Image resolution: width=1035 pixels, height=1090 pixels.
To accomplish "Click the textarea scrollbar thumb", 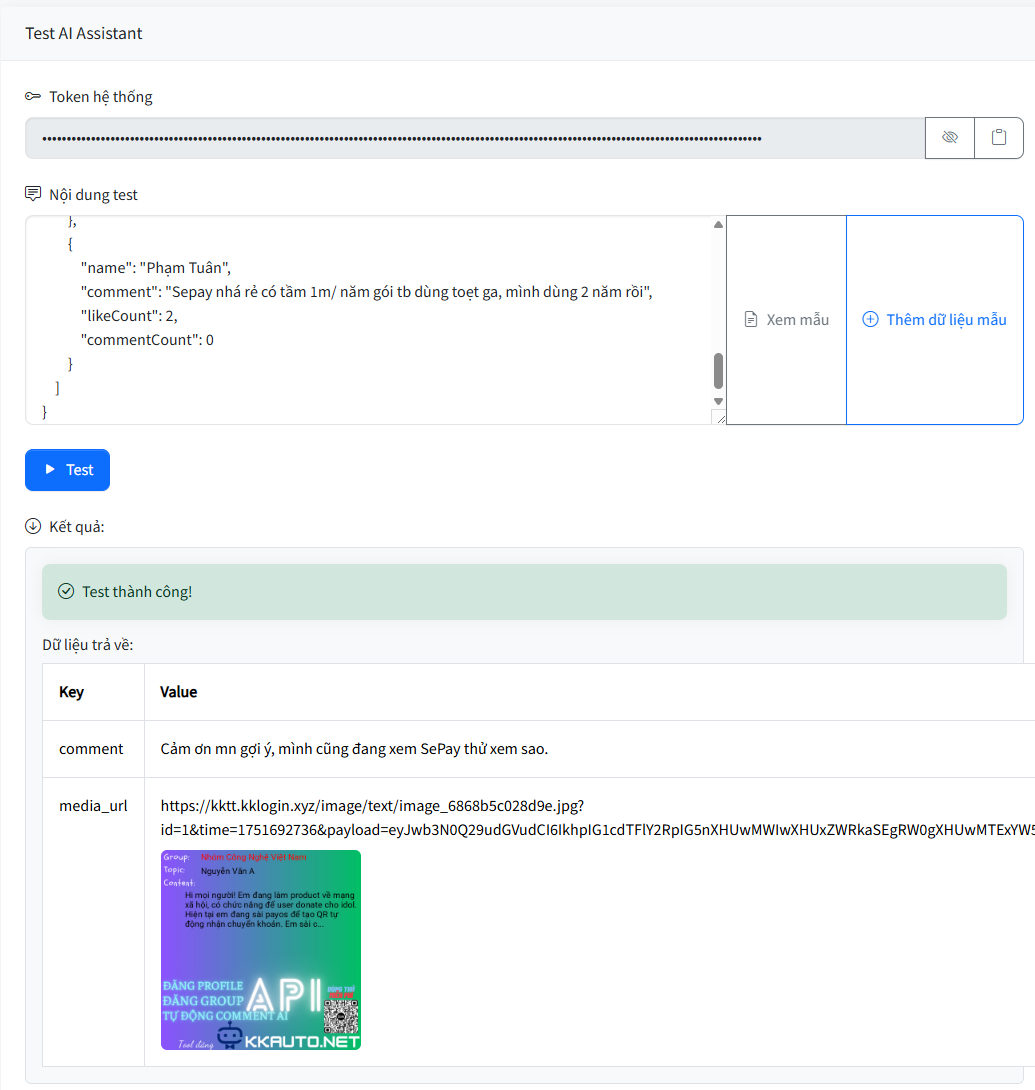I will (x=718, y=371).
